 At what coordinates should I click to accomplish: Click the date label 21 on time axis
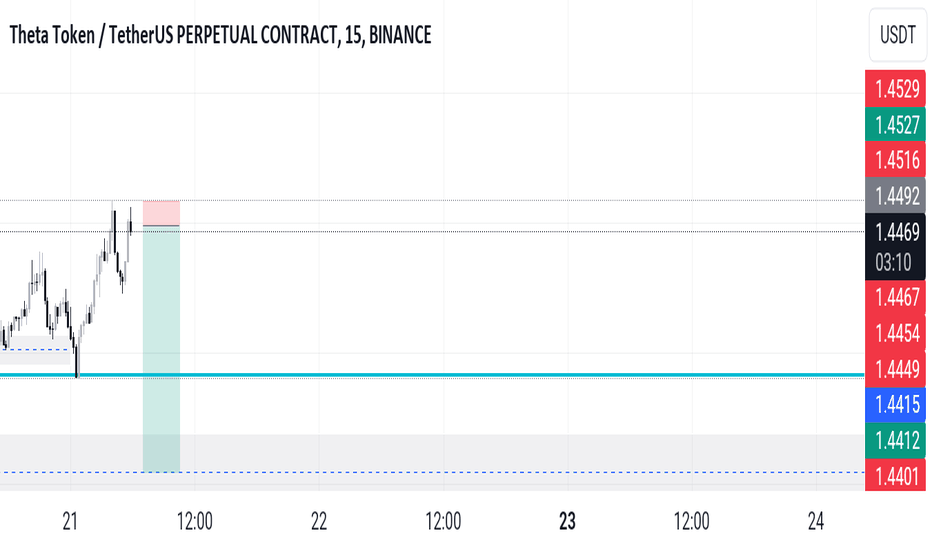coord(70,521)
